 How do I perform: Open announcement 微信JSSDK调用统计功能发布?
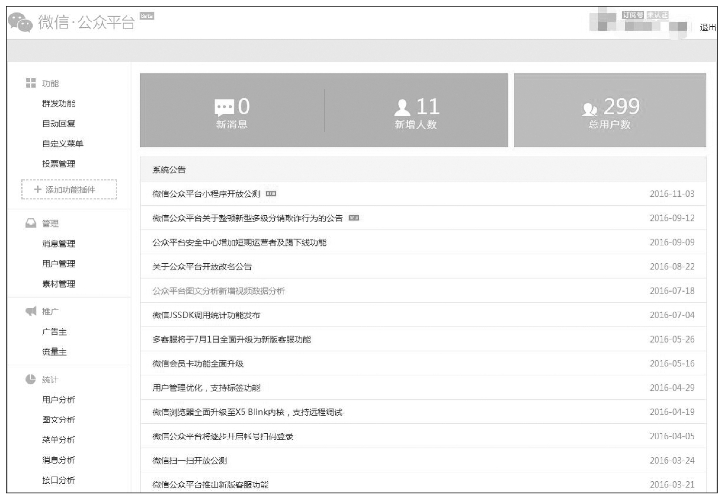206,315
